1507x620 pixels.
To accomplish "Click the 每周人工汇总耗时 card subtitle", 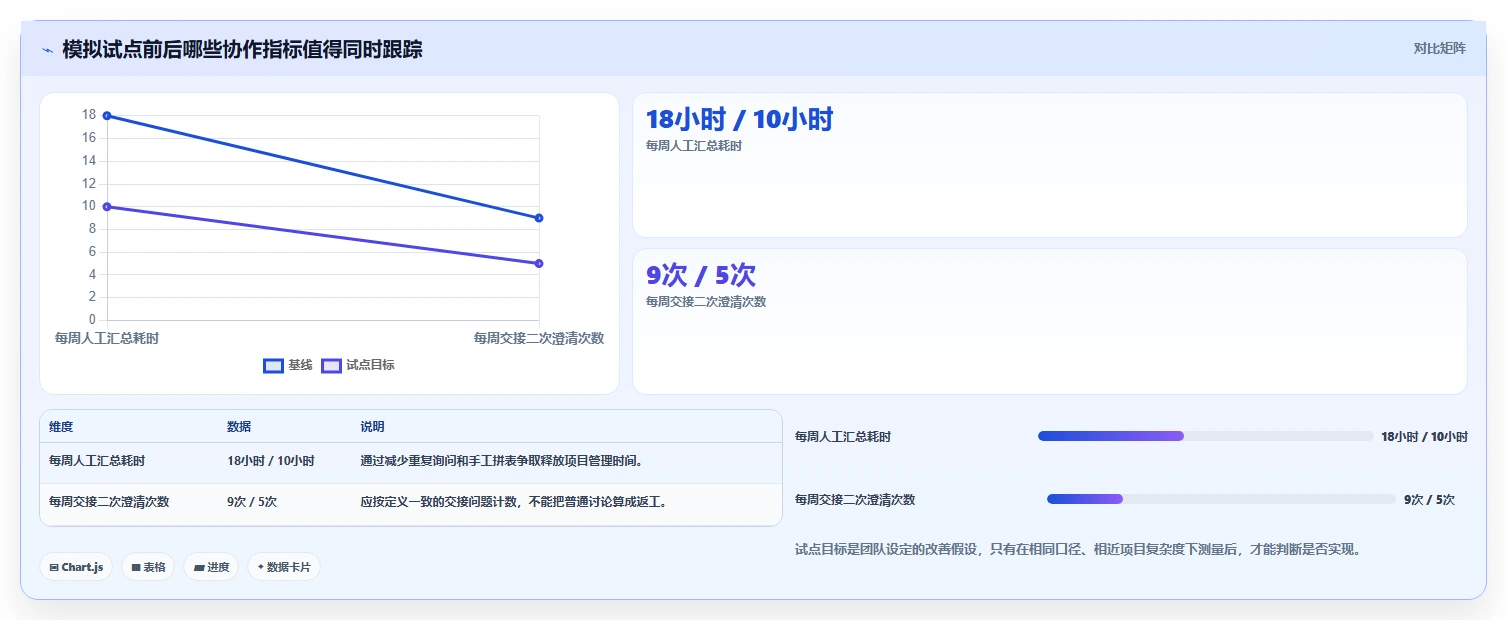I will pos(694,146).
